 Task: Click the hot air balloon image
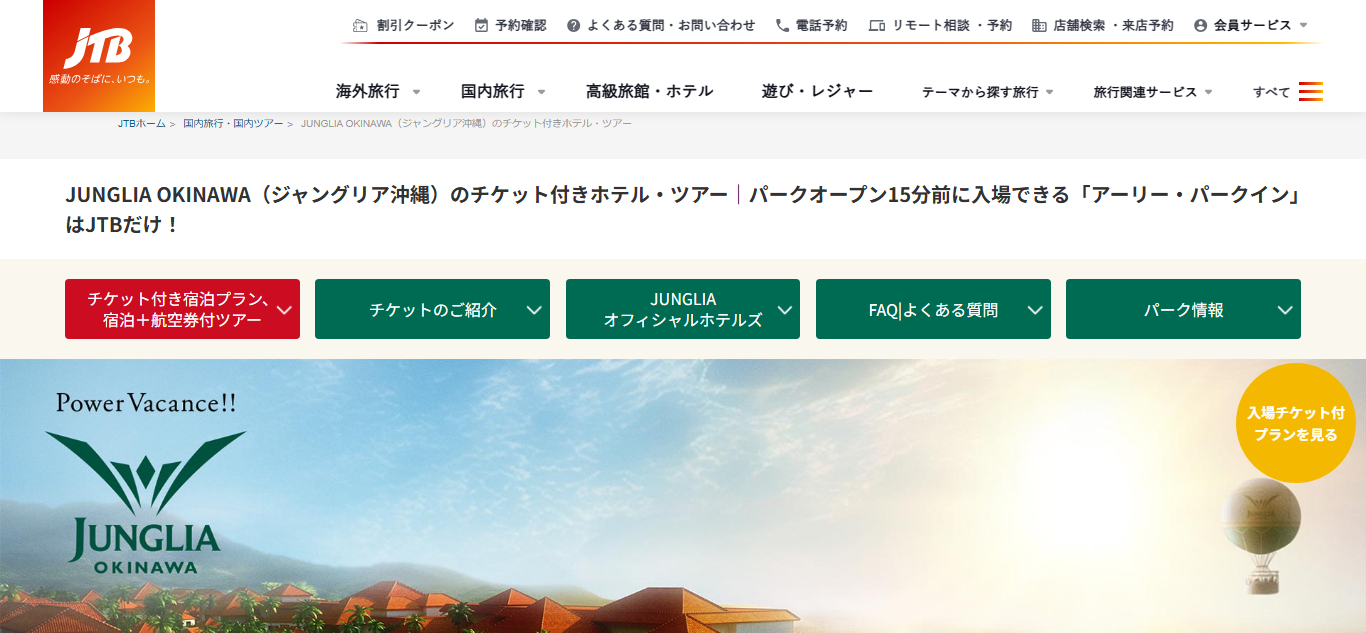[x=1261, y=534]
